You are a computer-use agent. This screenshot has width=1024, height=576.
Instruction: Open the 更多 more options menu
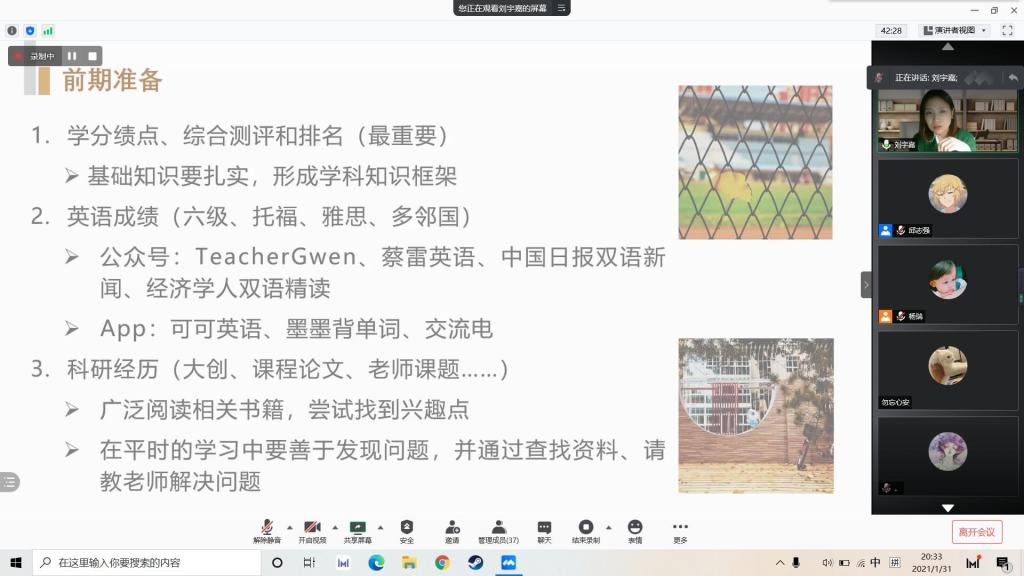(680, 530)
